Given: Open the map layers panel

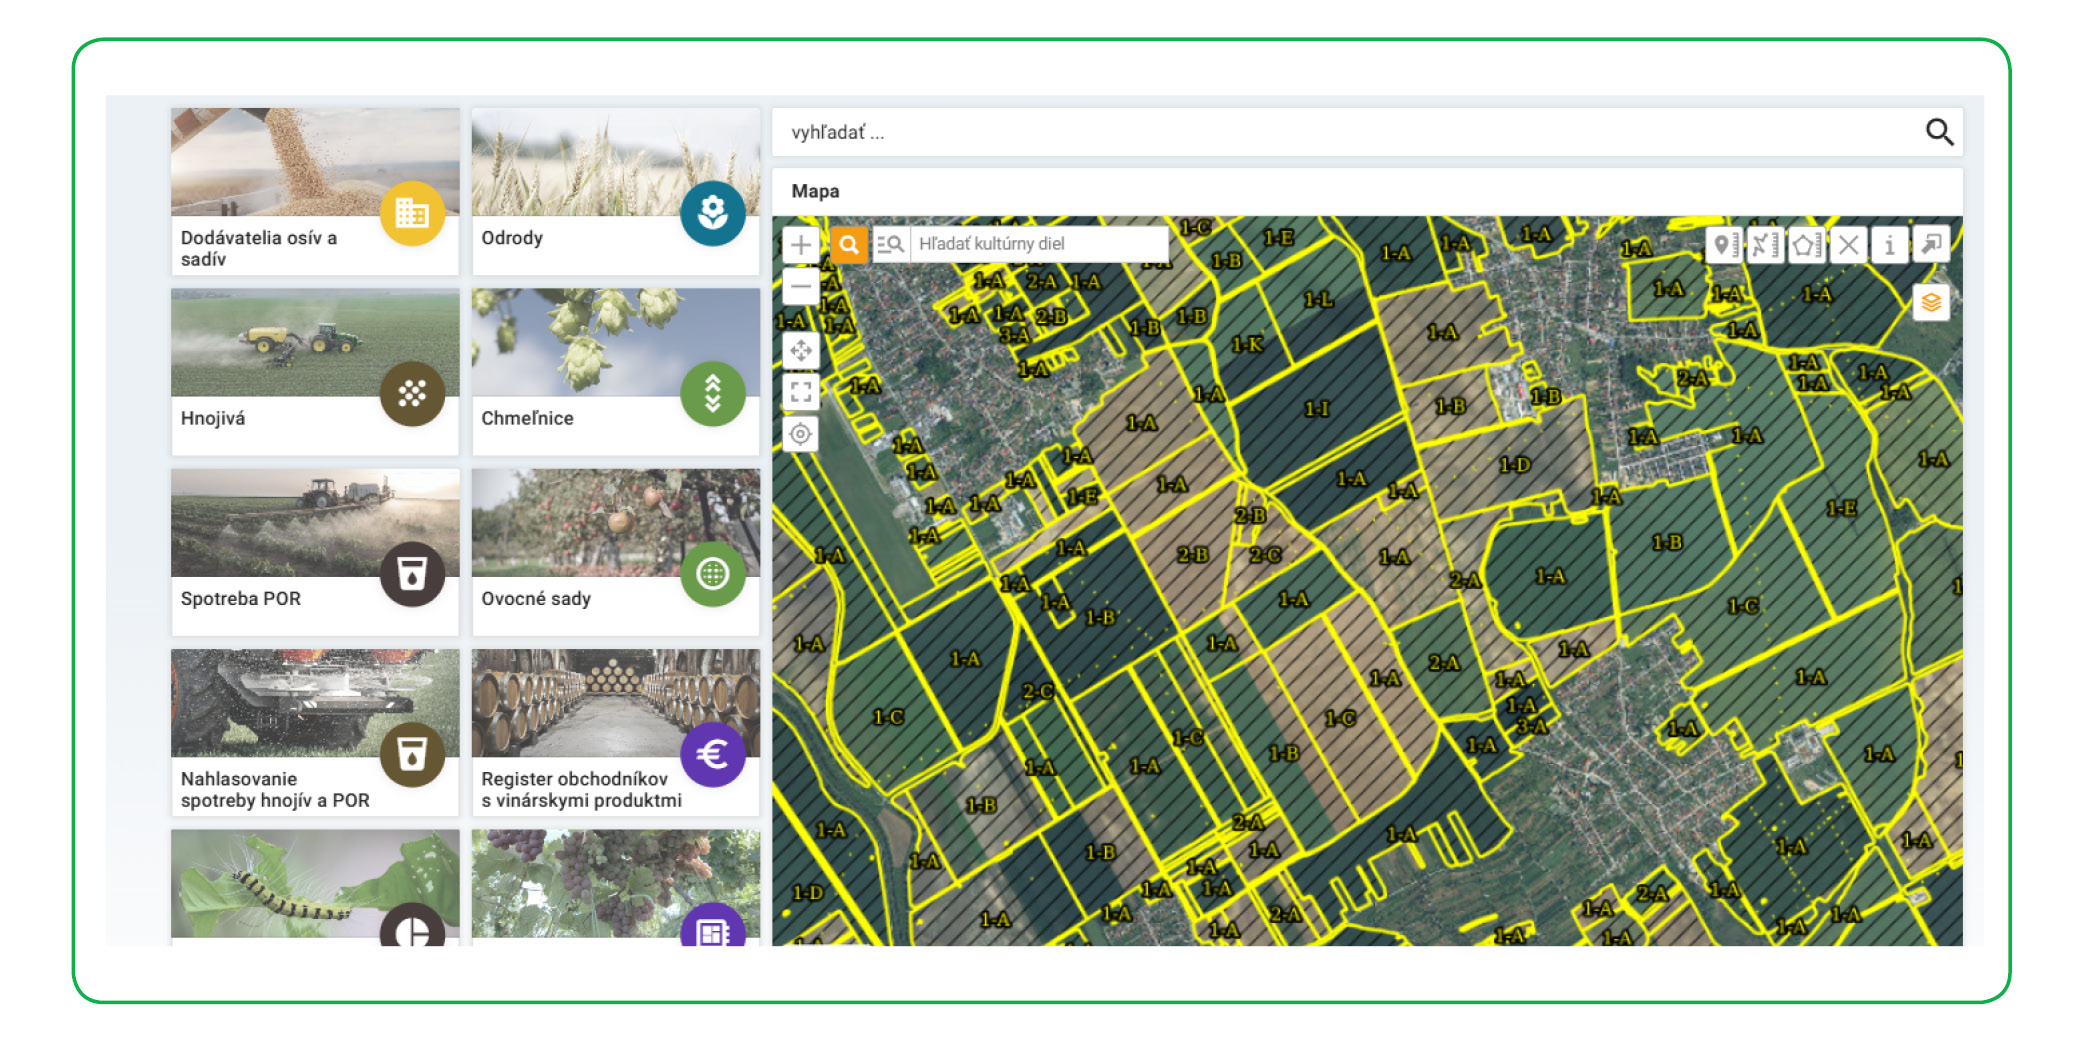Looking at the screenshot, I should click(1931, 302).
